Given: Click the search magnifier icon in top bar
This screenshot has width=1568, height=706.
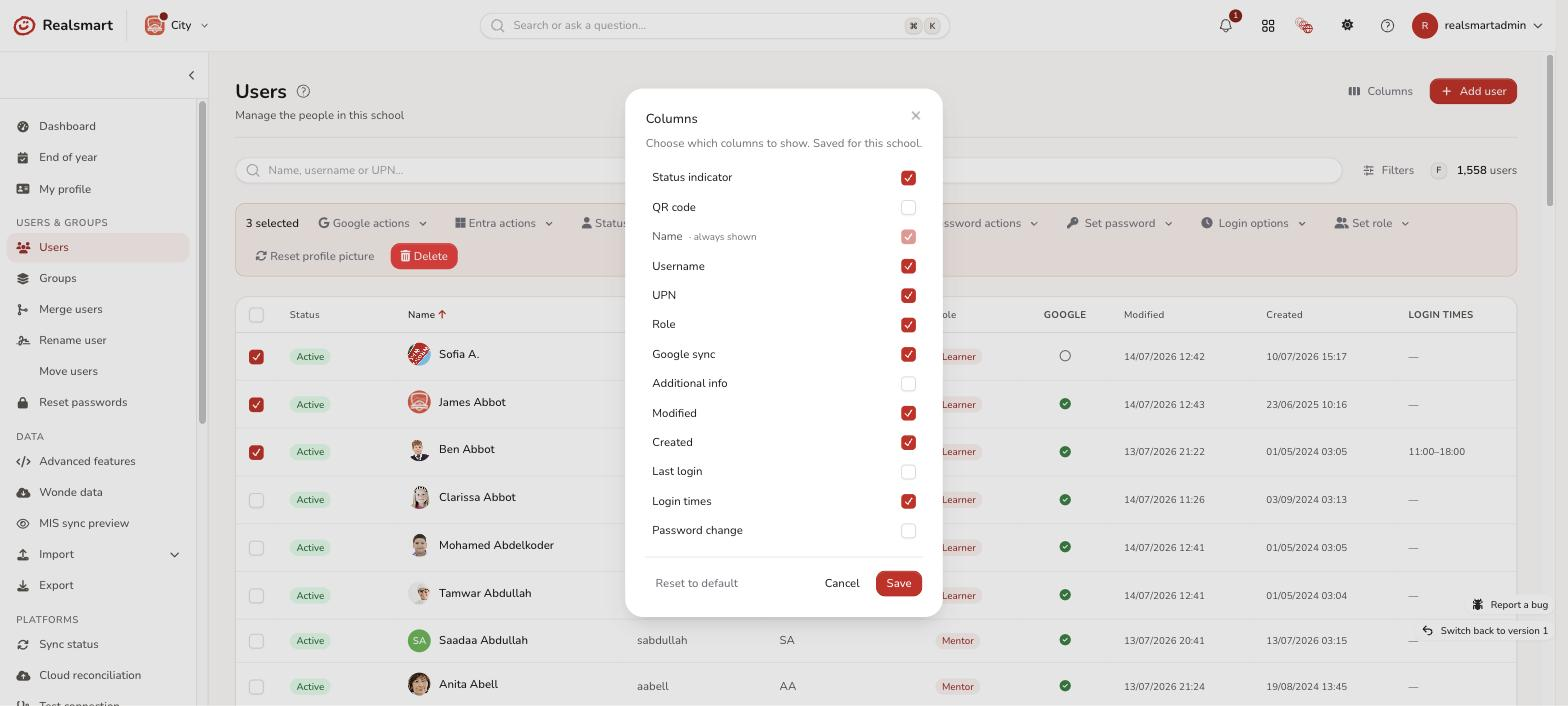Looking at the screenshot, I should tap(497, 26).
